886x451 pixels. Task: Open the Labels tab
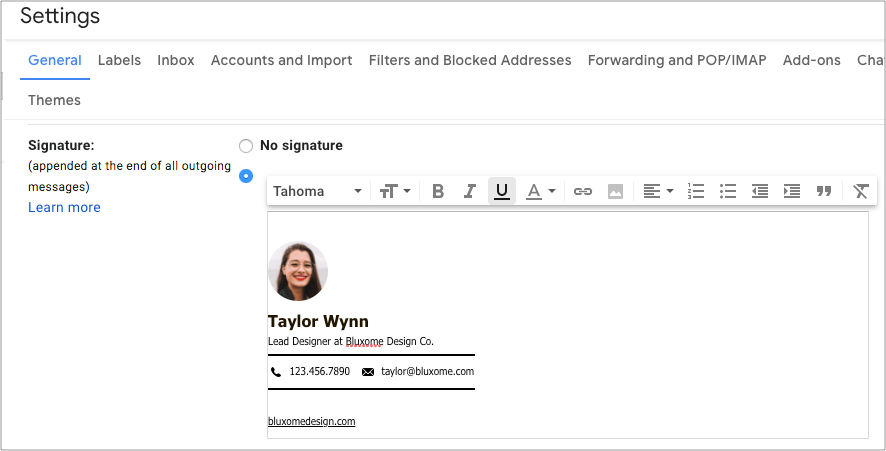click(x=119, y=60)
